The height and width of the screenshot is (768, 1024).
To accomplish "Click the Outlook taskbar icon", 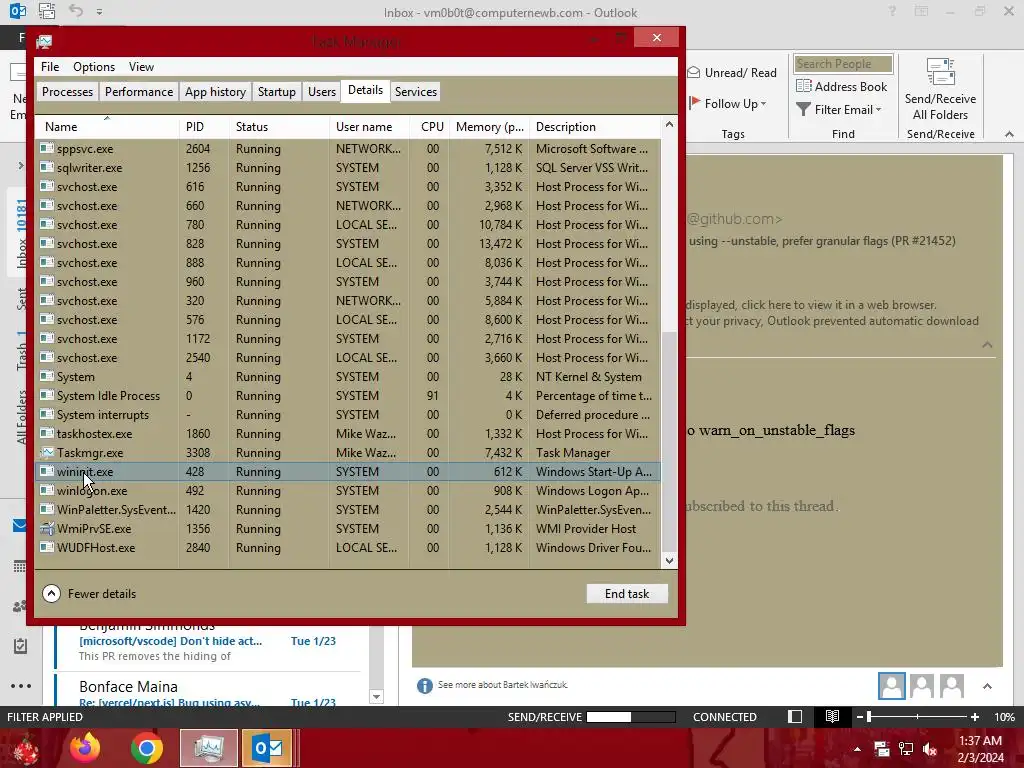I will tap(268, 748).
